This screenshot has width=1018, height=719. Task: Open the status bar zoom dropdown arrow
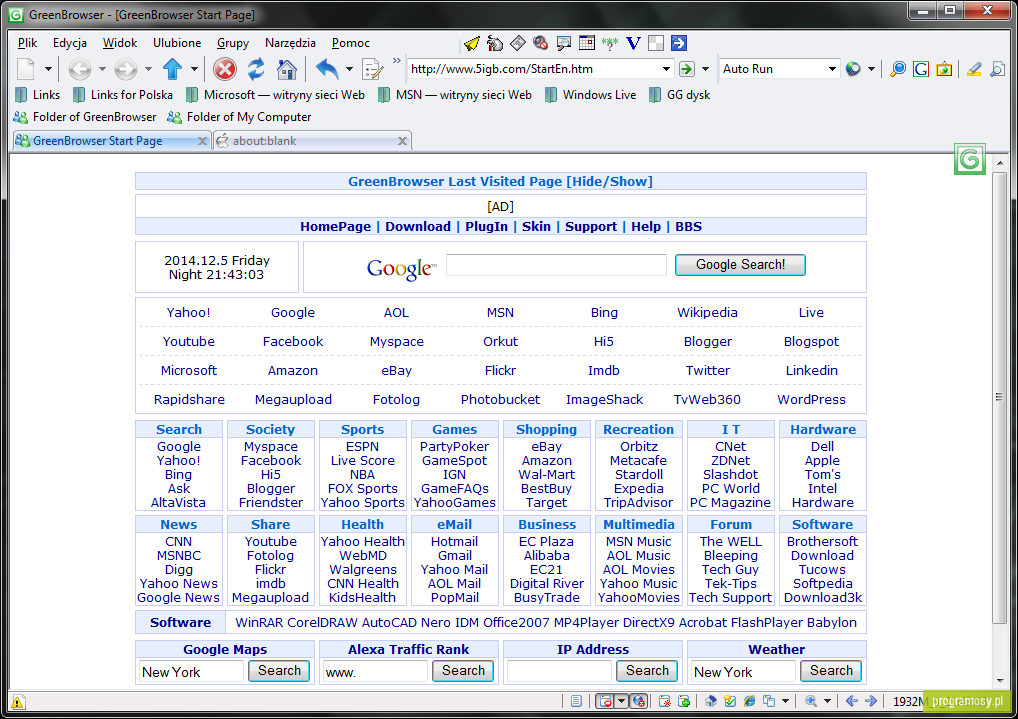click(x=827, y=701)
